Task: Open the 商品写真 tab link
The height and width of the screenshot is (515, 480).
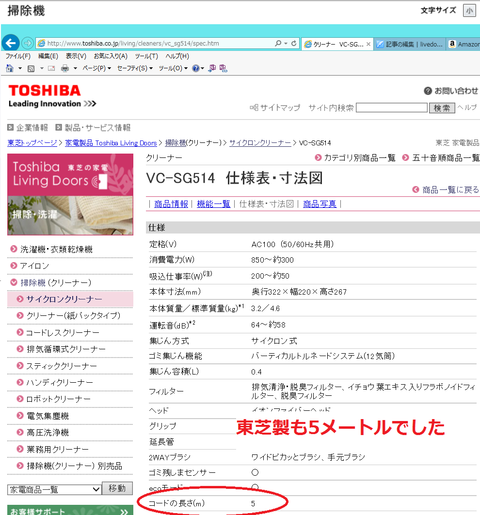Action: click(319, 204)
